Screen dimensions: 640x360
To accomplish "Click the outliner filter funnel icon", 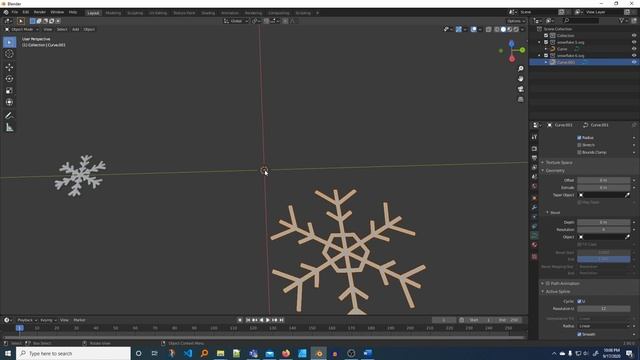I will pyautogui.click(x=621, y=20).
